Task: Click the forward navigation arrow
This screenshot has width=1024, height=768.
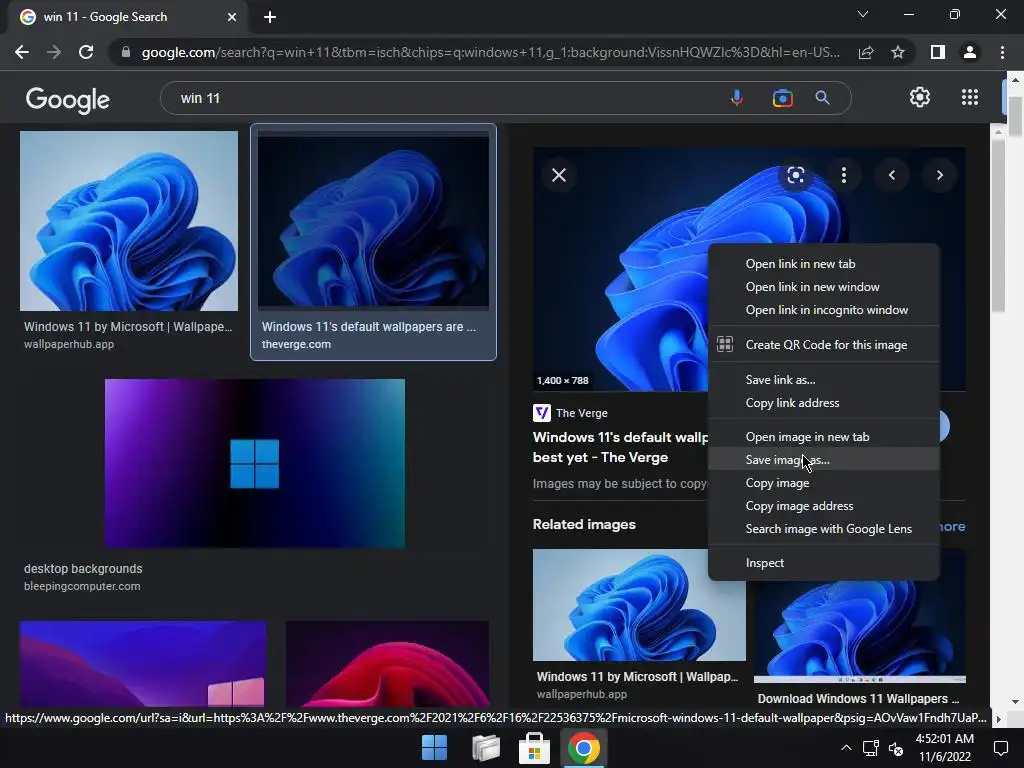Action: point(54,52)
